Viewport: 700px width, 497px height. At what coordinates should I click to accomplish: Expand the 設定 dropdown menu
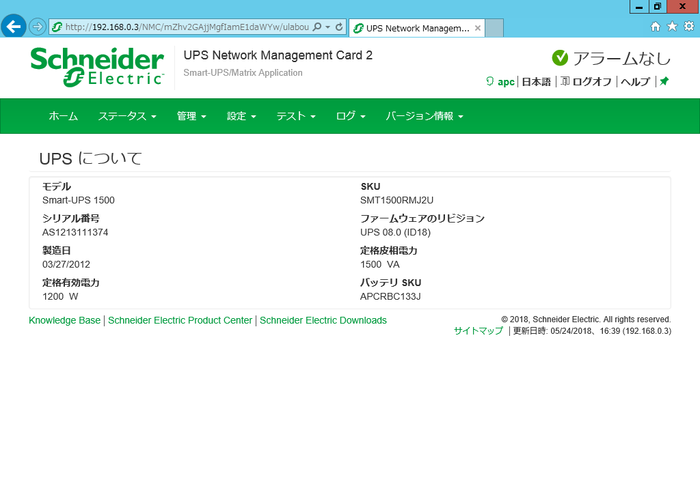pos(241,116)
